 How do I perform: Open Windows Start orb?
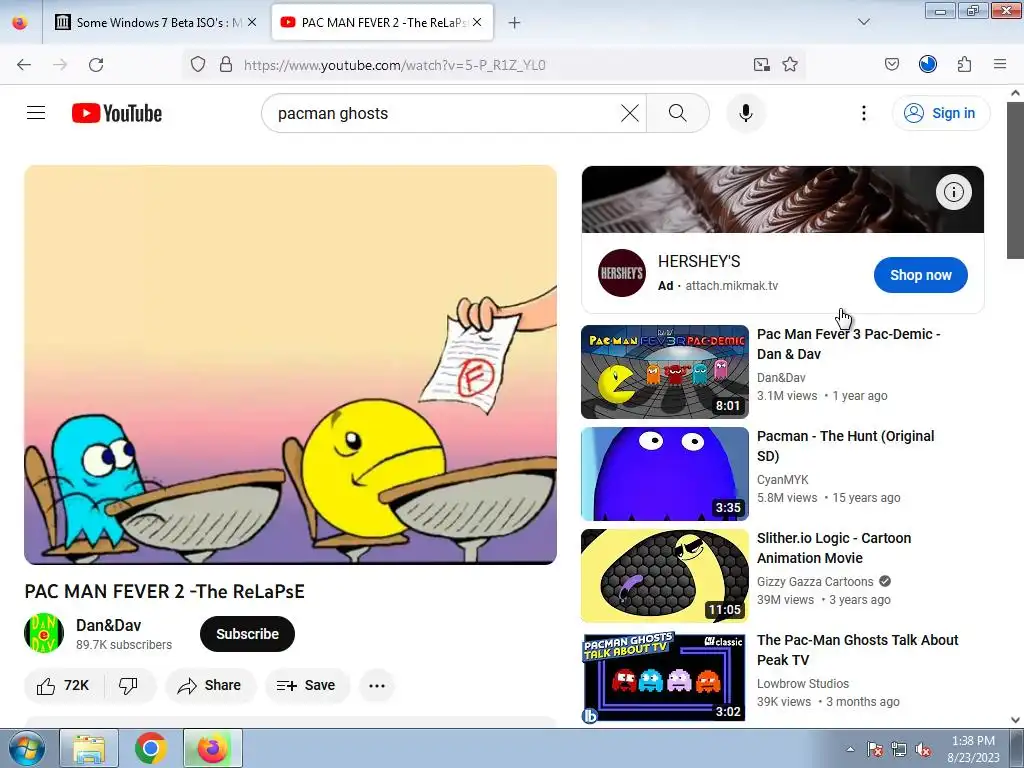[27, 748]
